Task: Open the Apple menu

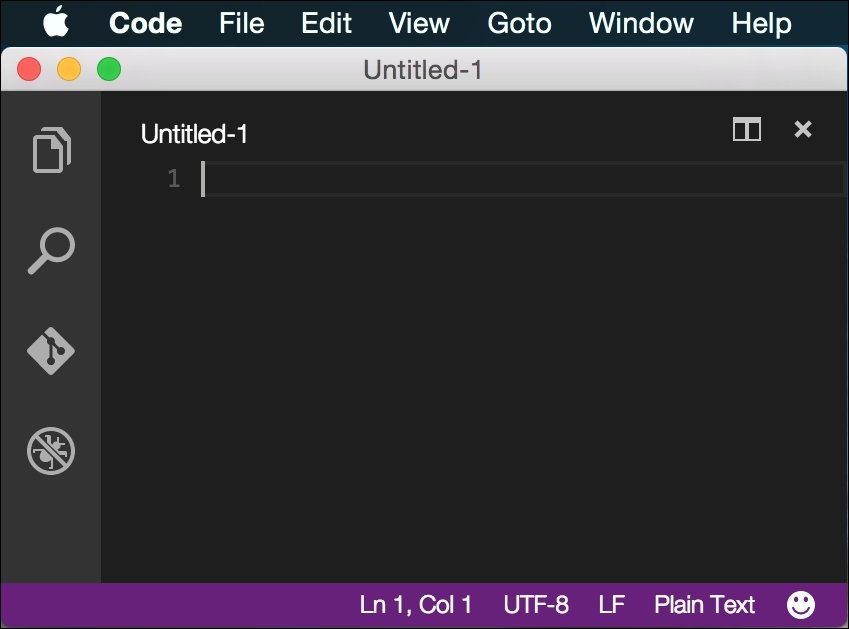Action: tap(56, 22)
